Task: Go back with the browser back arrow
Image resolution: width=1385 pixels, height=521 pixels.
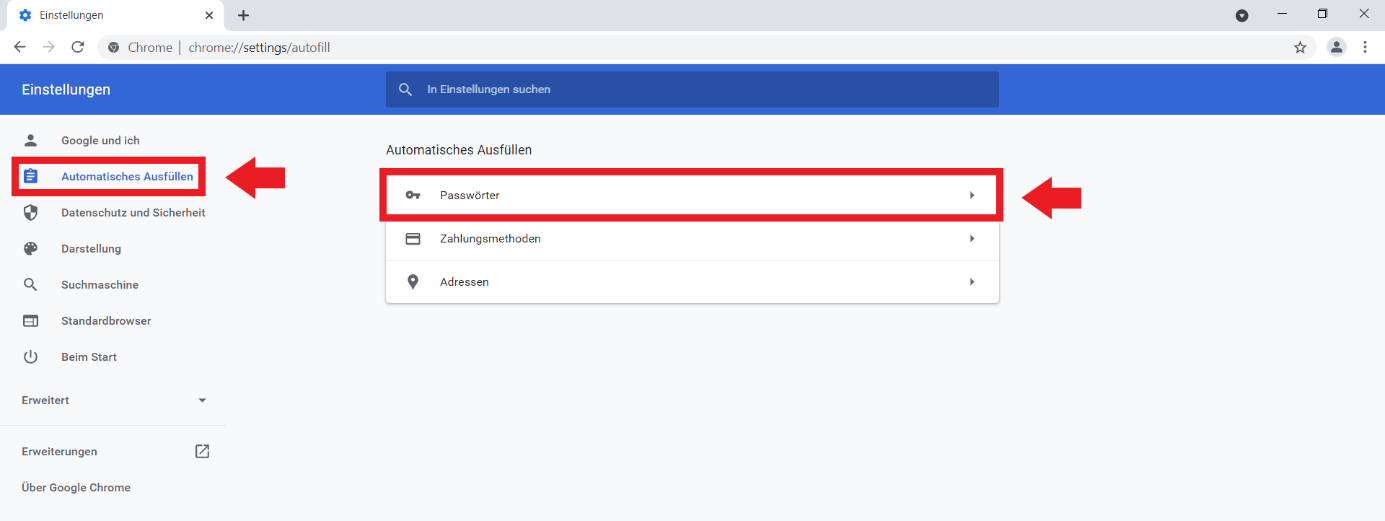Action: click(x=19, y=47)
